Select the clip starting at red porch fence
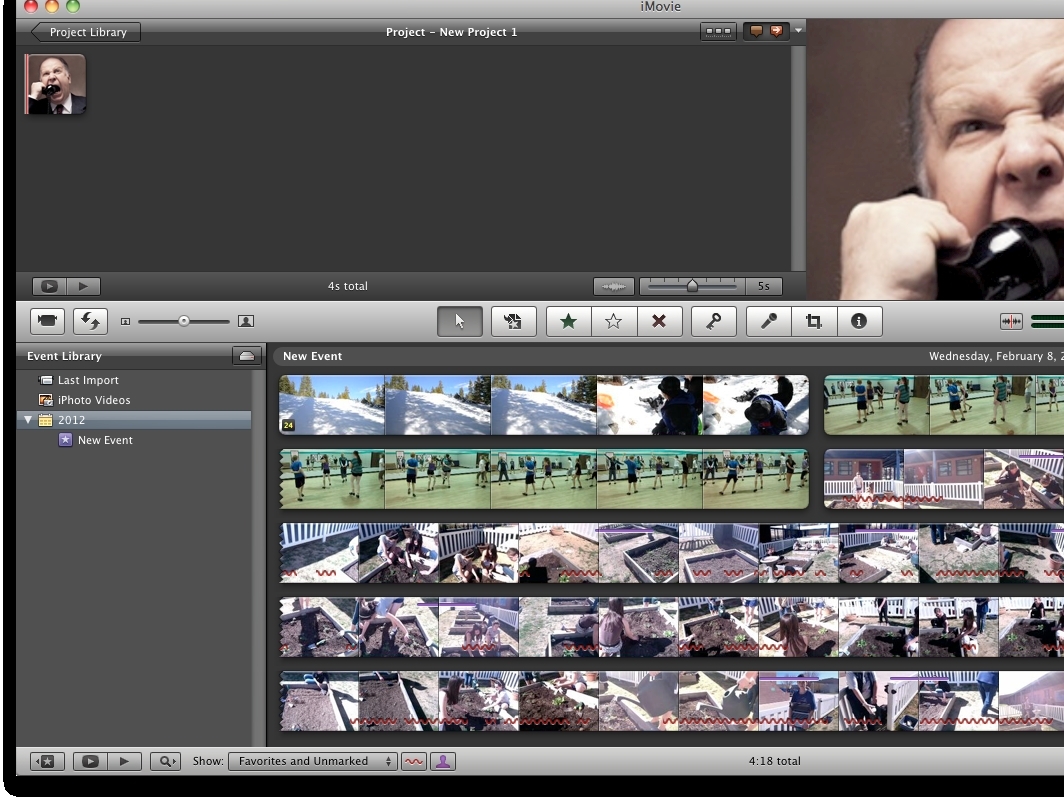This screenshot has width=1064, height=798. coord(944,479)
